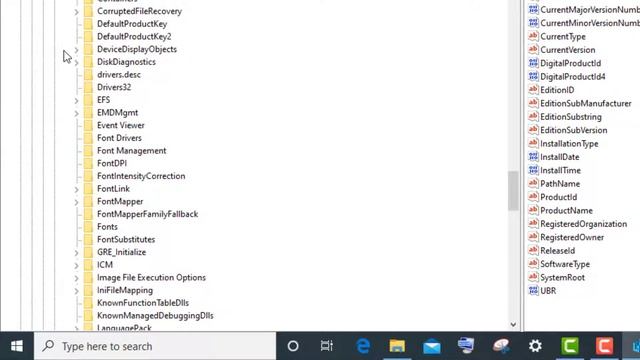Click the DigitalProductId4 binary value icon
The height and width of the screenshot is (360, 640).
click(x=533, y=76)
